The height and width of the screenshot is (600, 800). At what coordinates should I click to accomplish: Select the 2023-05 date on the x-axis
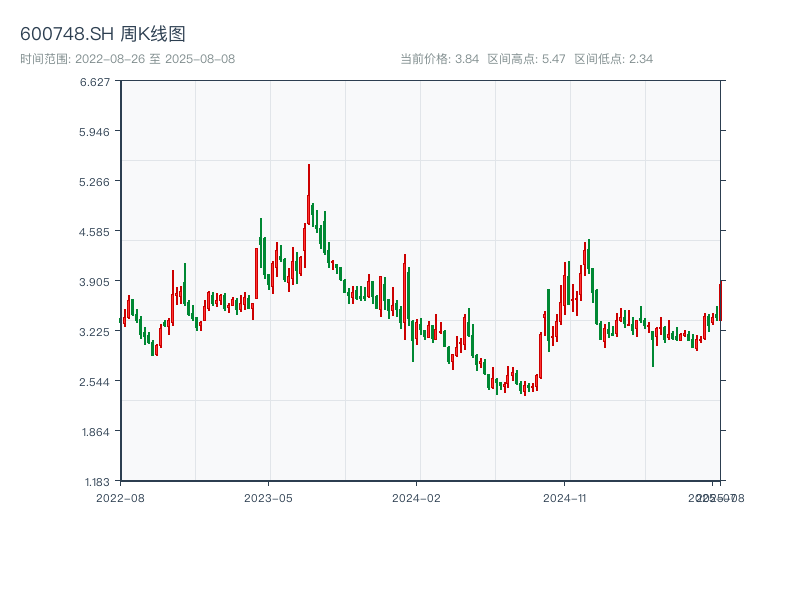coord(268,497)
